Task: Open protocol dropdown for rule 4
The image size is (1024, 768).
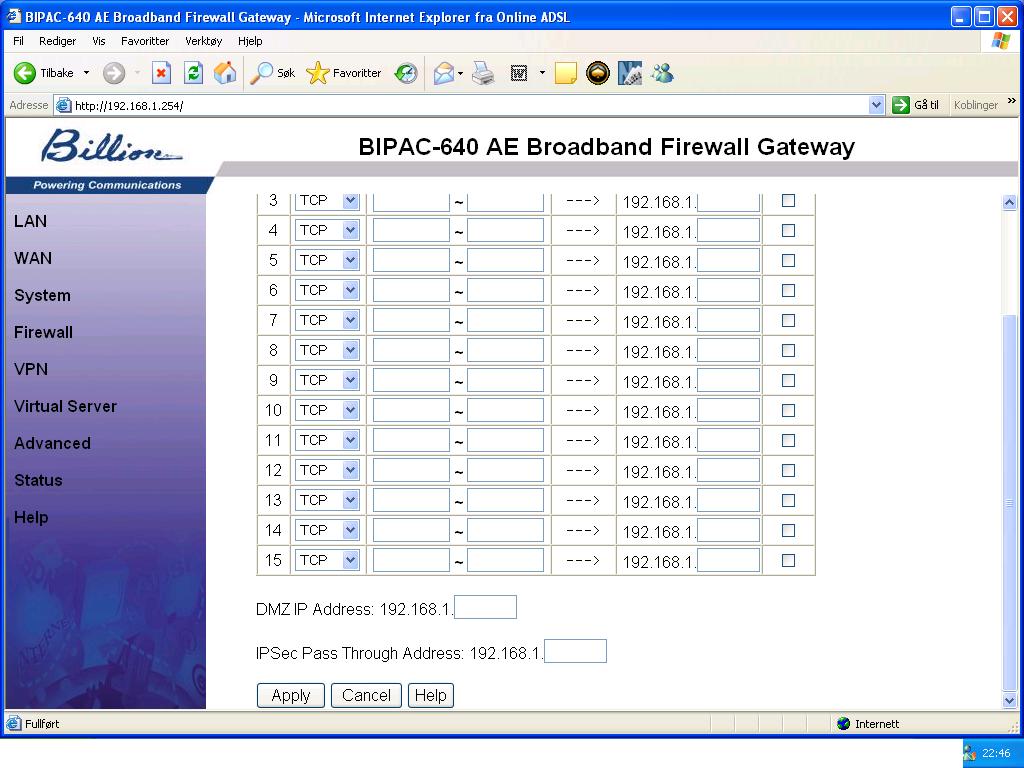Action: (327, 231)
